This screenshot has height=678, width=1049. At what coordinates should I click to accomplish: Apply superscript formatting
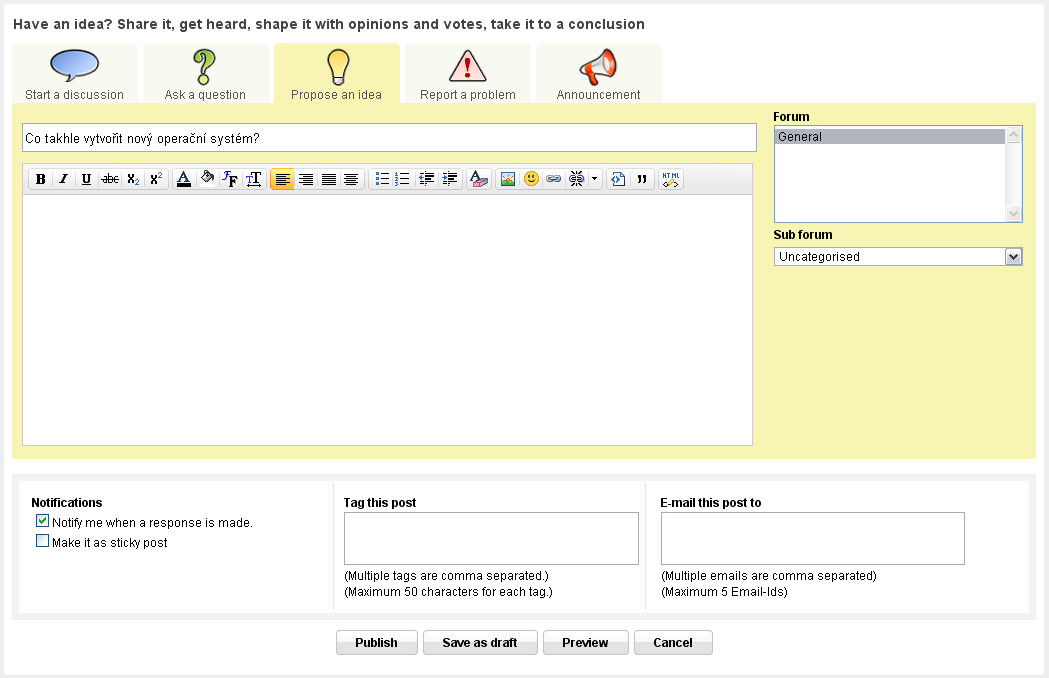click(x=156, y=179)
